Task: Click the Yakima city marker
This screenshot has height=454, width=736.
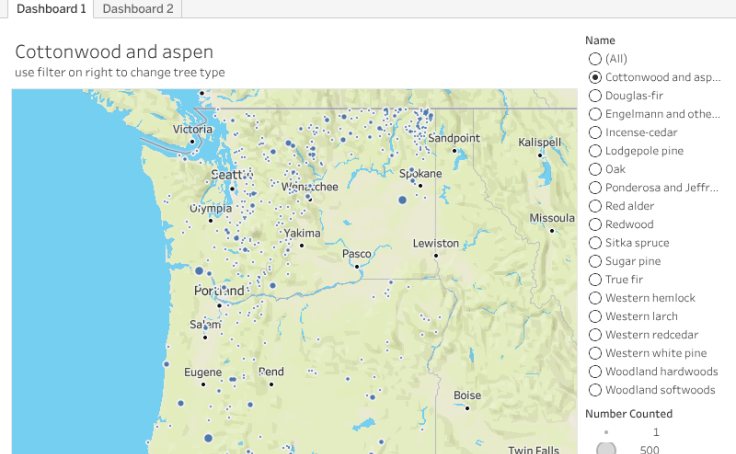Action: [x=302, y=246]
